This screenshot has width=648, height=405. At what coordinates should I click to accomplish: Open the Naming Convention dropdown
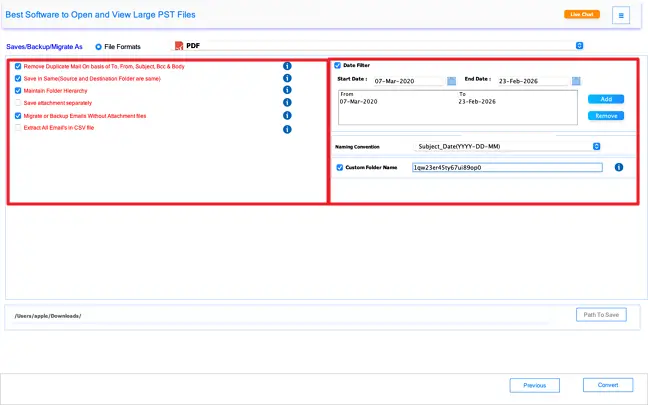tap(596, 146)
